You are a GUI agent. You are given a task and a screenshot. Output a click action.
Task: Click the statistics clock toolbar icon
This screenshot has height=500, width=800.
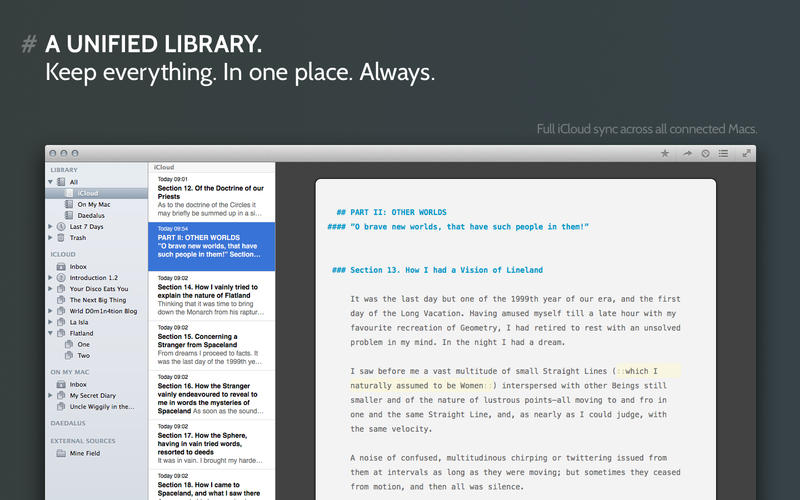pyautogui.click(x=705, y=153)
